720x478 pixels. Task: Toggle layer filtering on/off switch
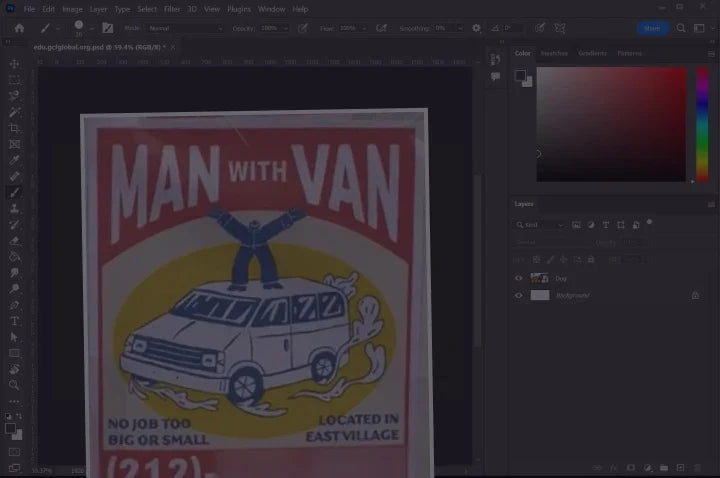point(649,222)
